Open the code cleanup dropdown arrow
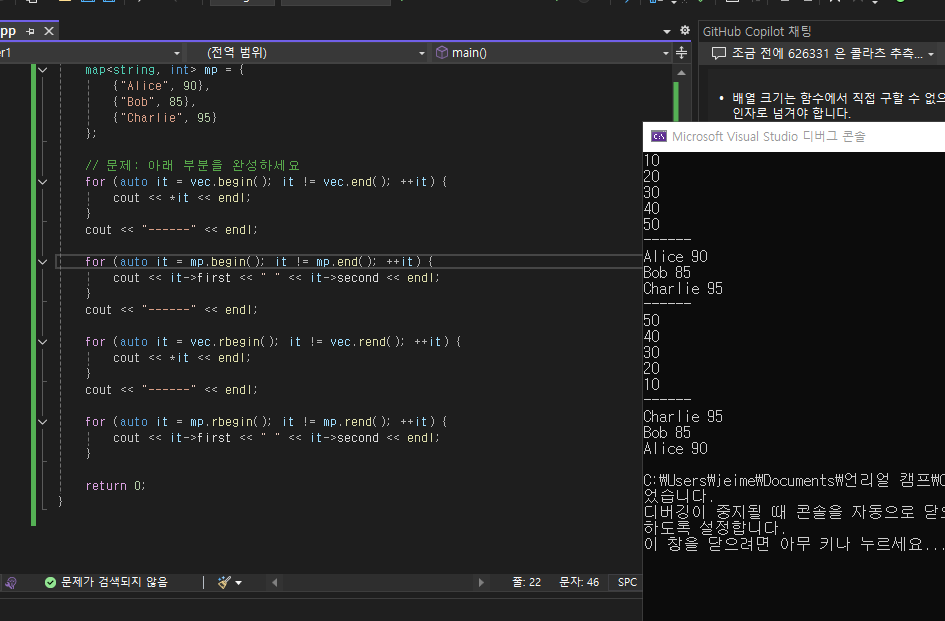This screenshot has width=945, height=621. pyautogui.click(x=239, y=583)
